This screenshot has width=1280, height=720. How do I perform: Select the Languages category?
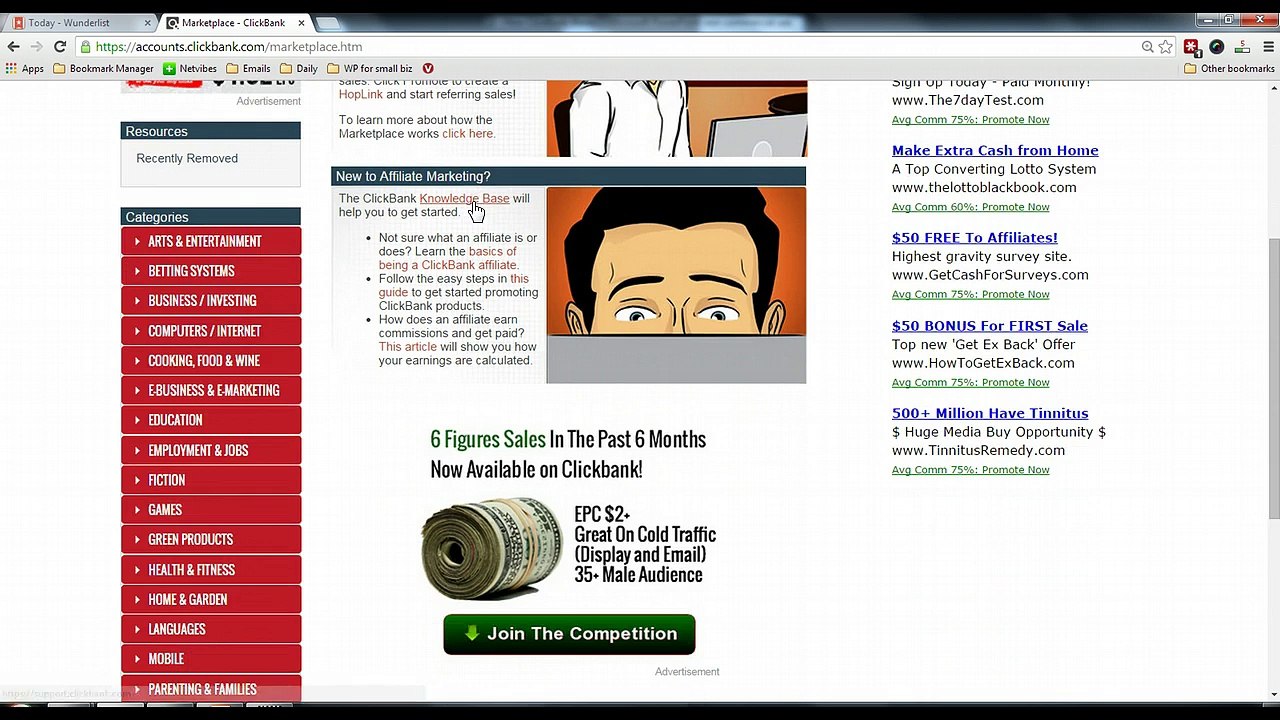click(211, 629)
